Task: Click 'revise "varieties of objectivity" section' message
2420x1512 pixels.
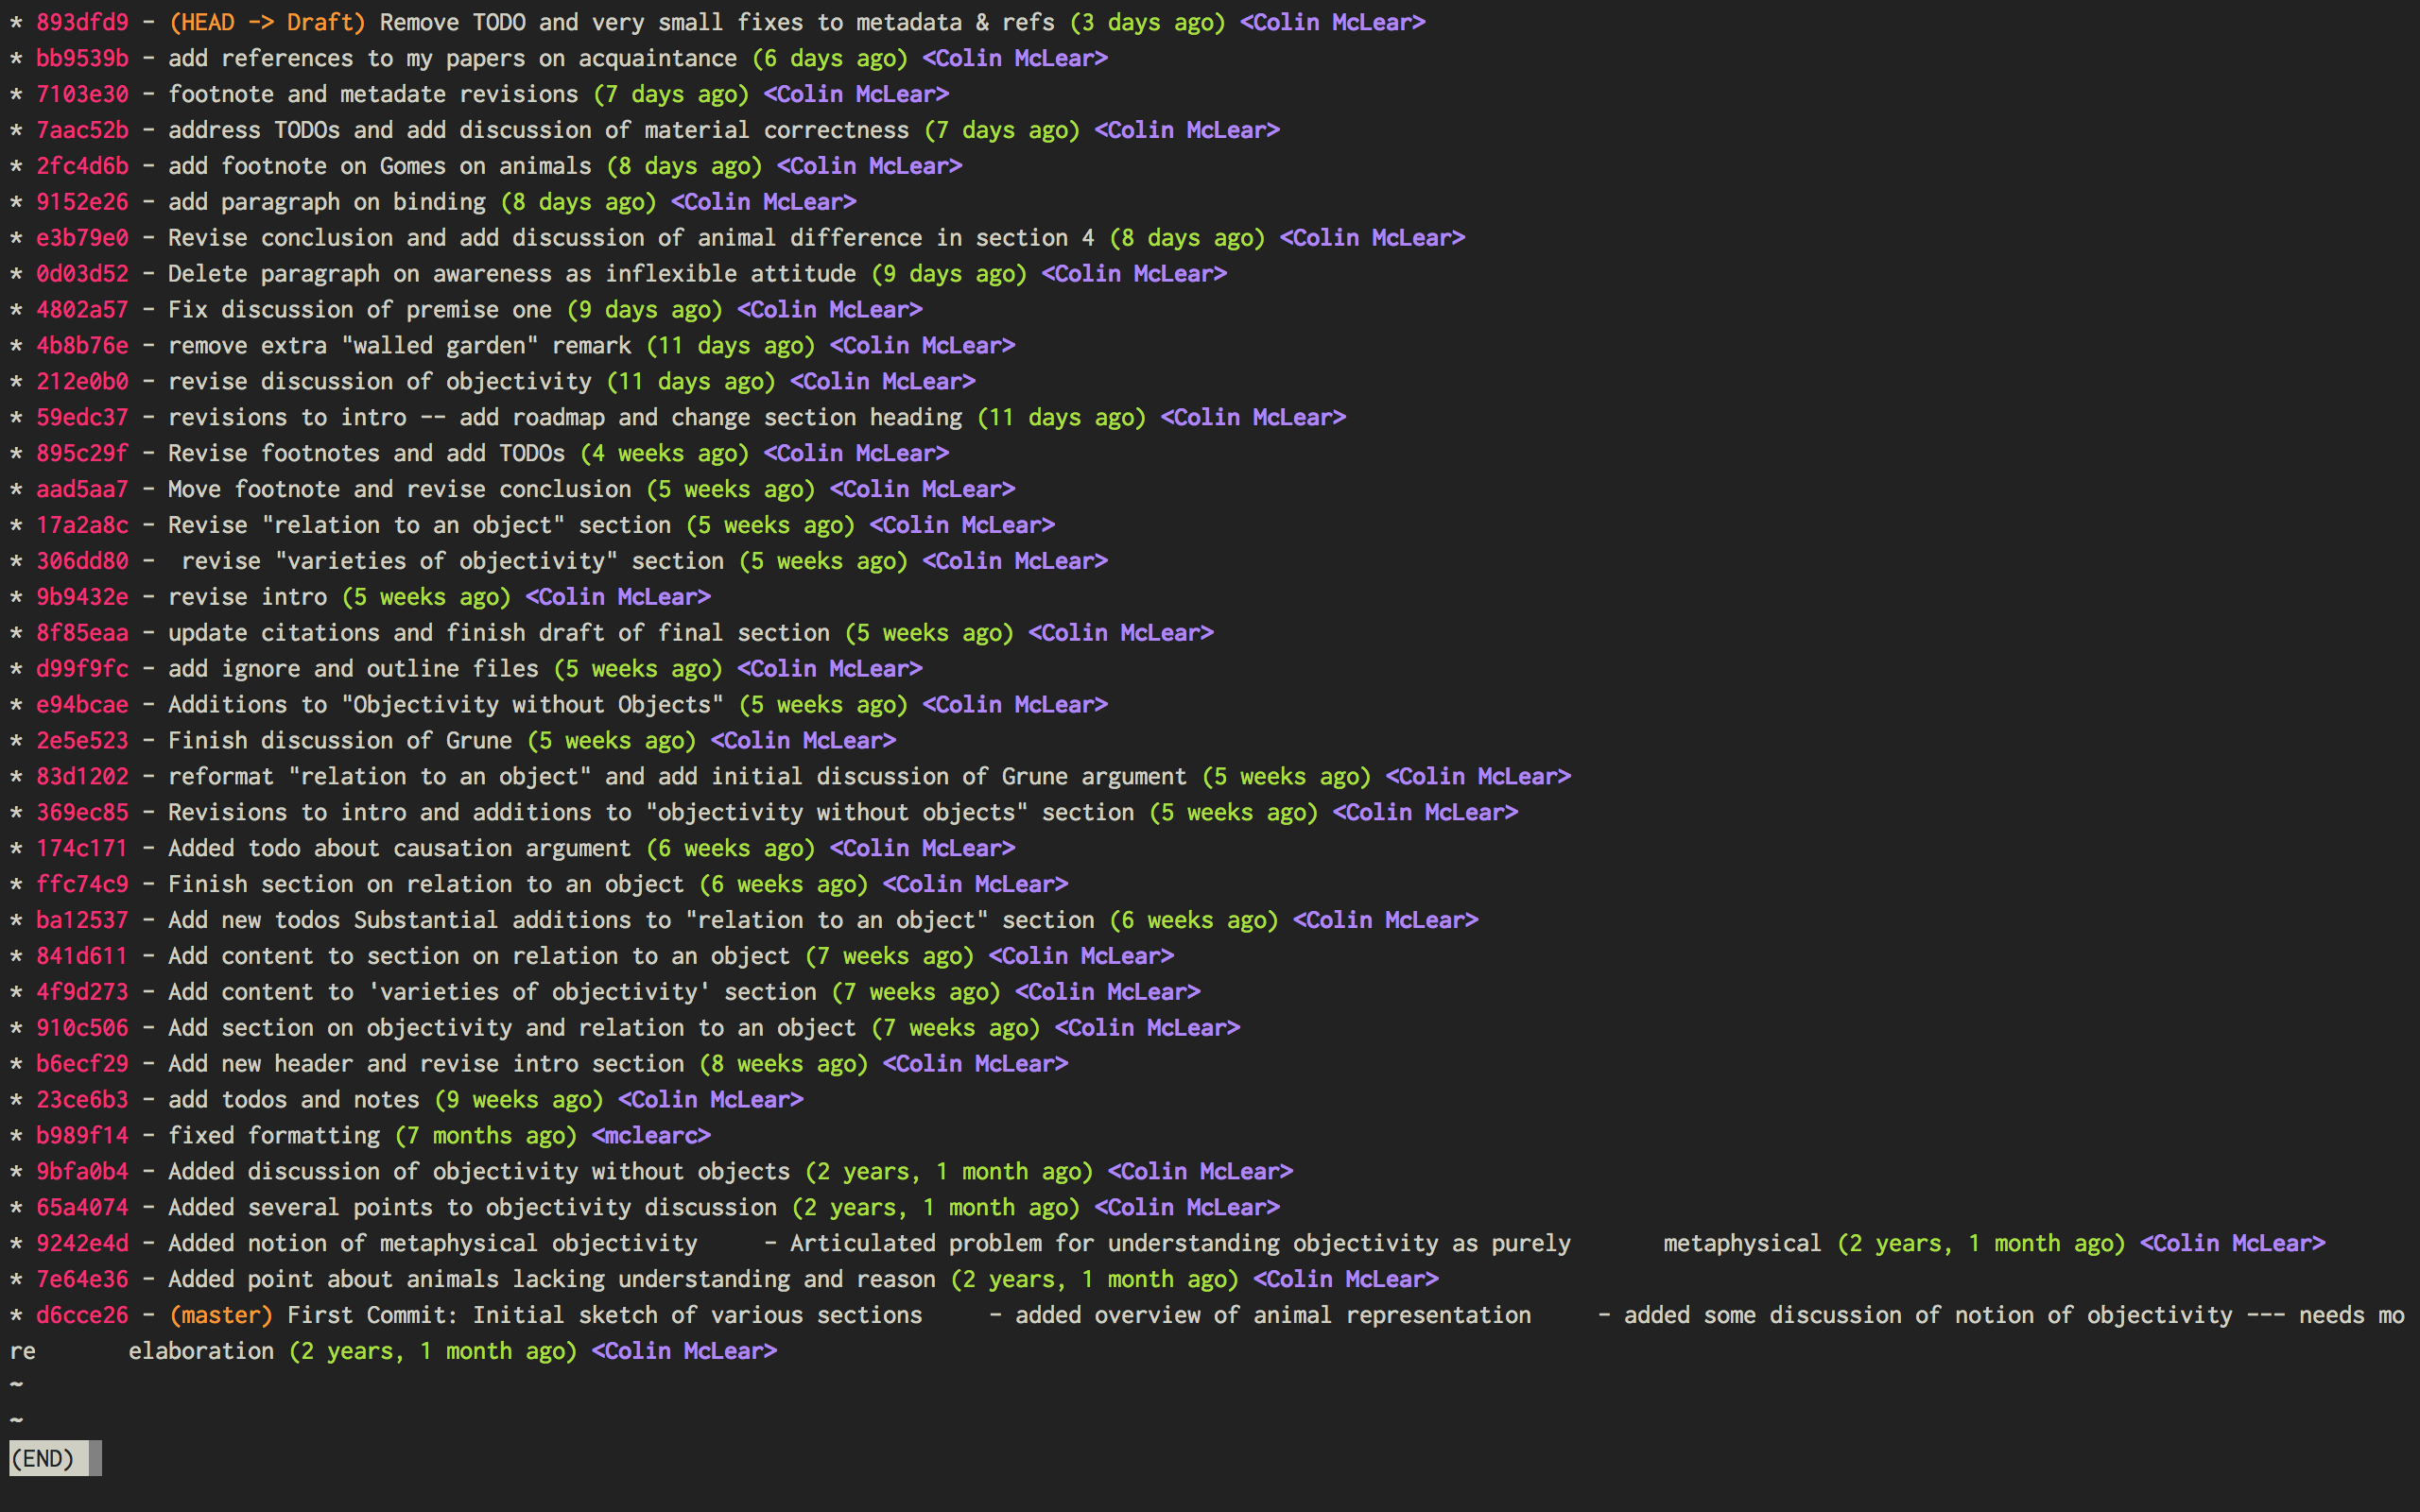Action: pos(452,562)
